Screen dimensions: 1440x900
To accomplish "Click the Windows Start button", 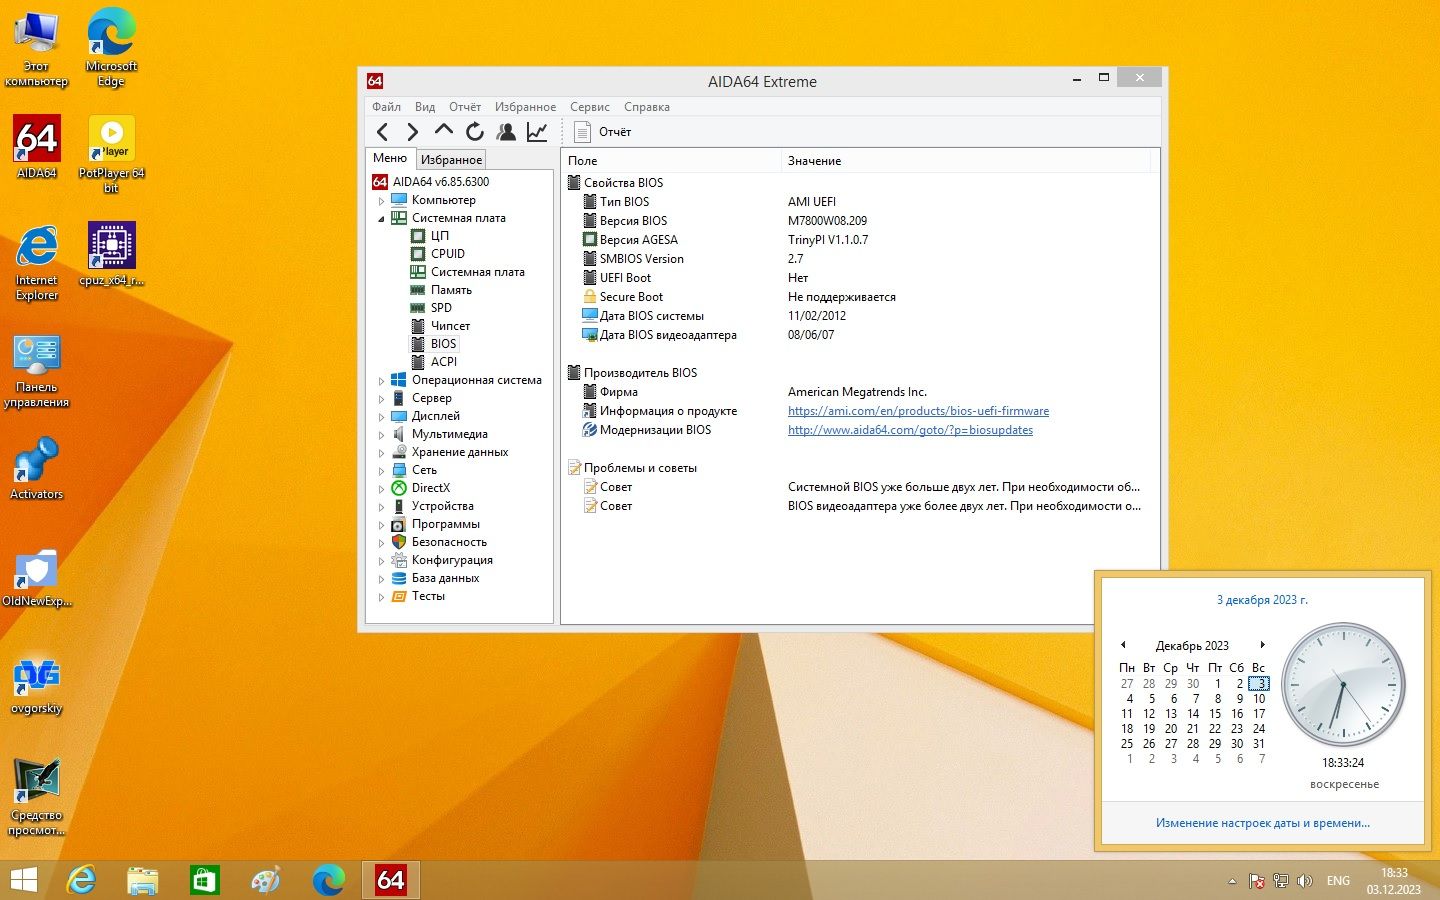I will tap(23, 880).
